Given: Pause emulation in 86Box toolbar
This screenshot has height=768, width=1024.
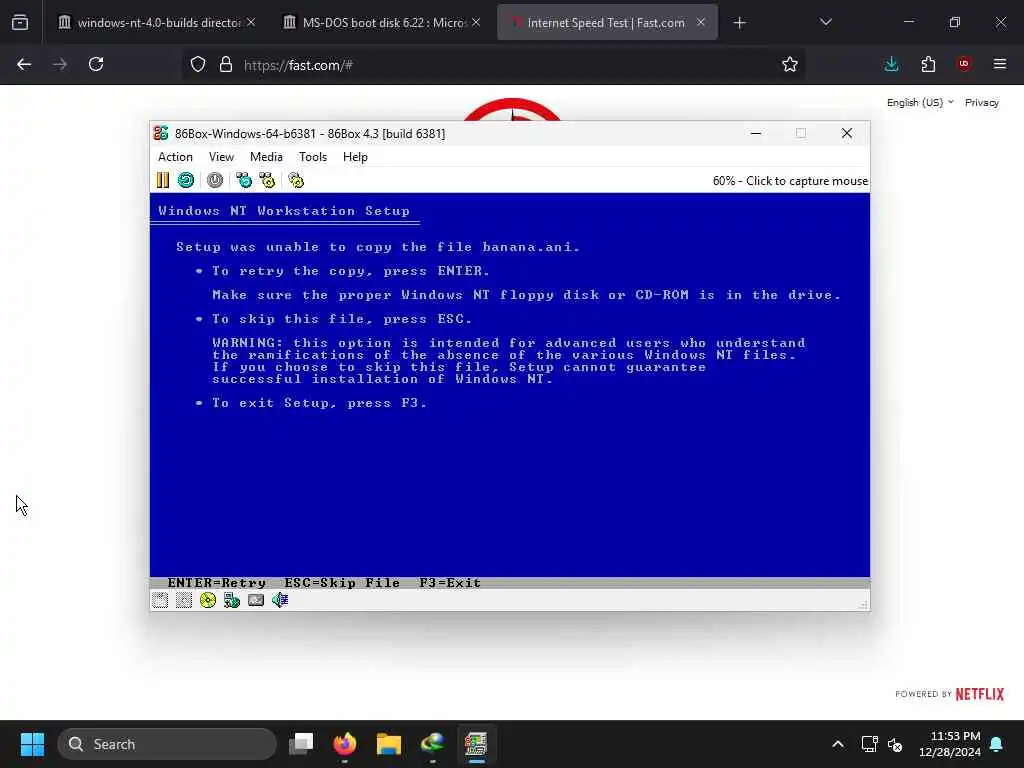Looking at the screenshot, I should [163, 180].
